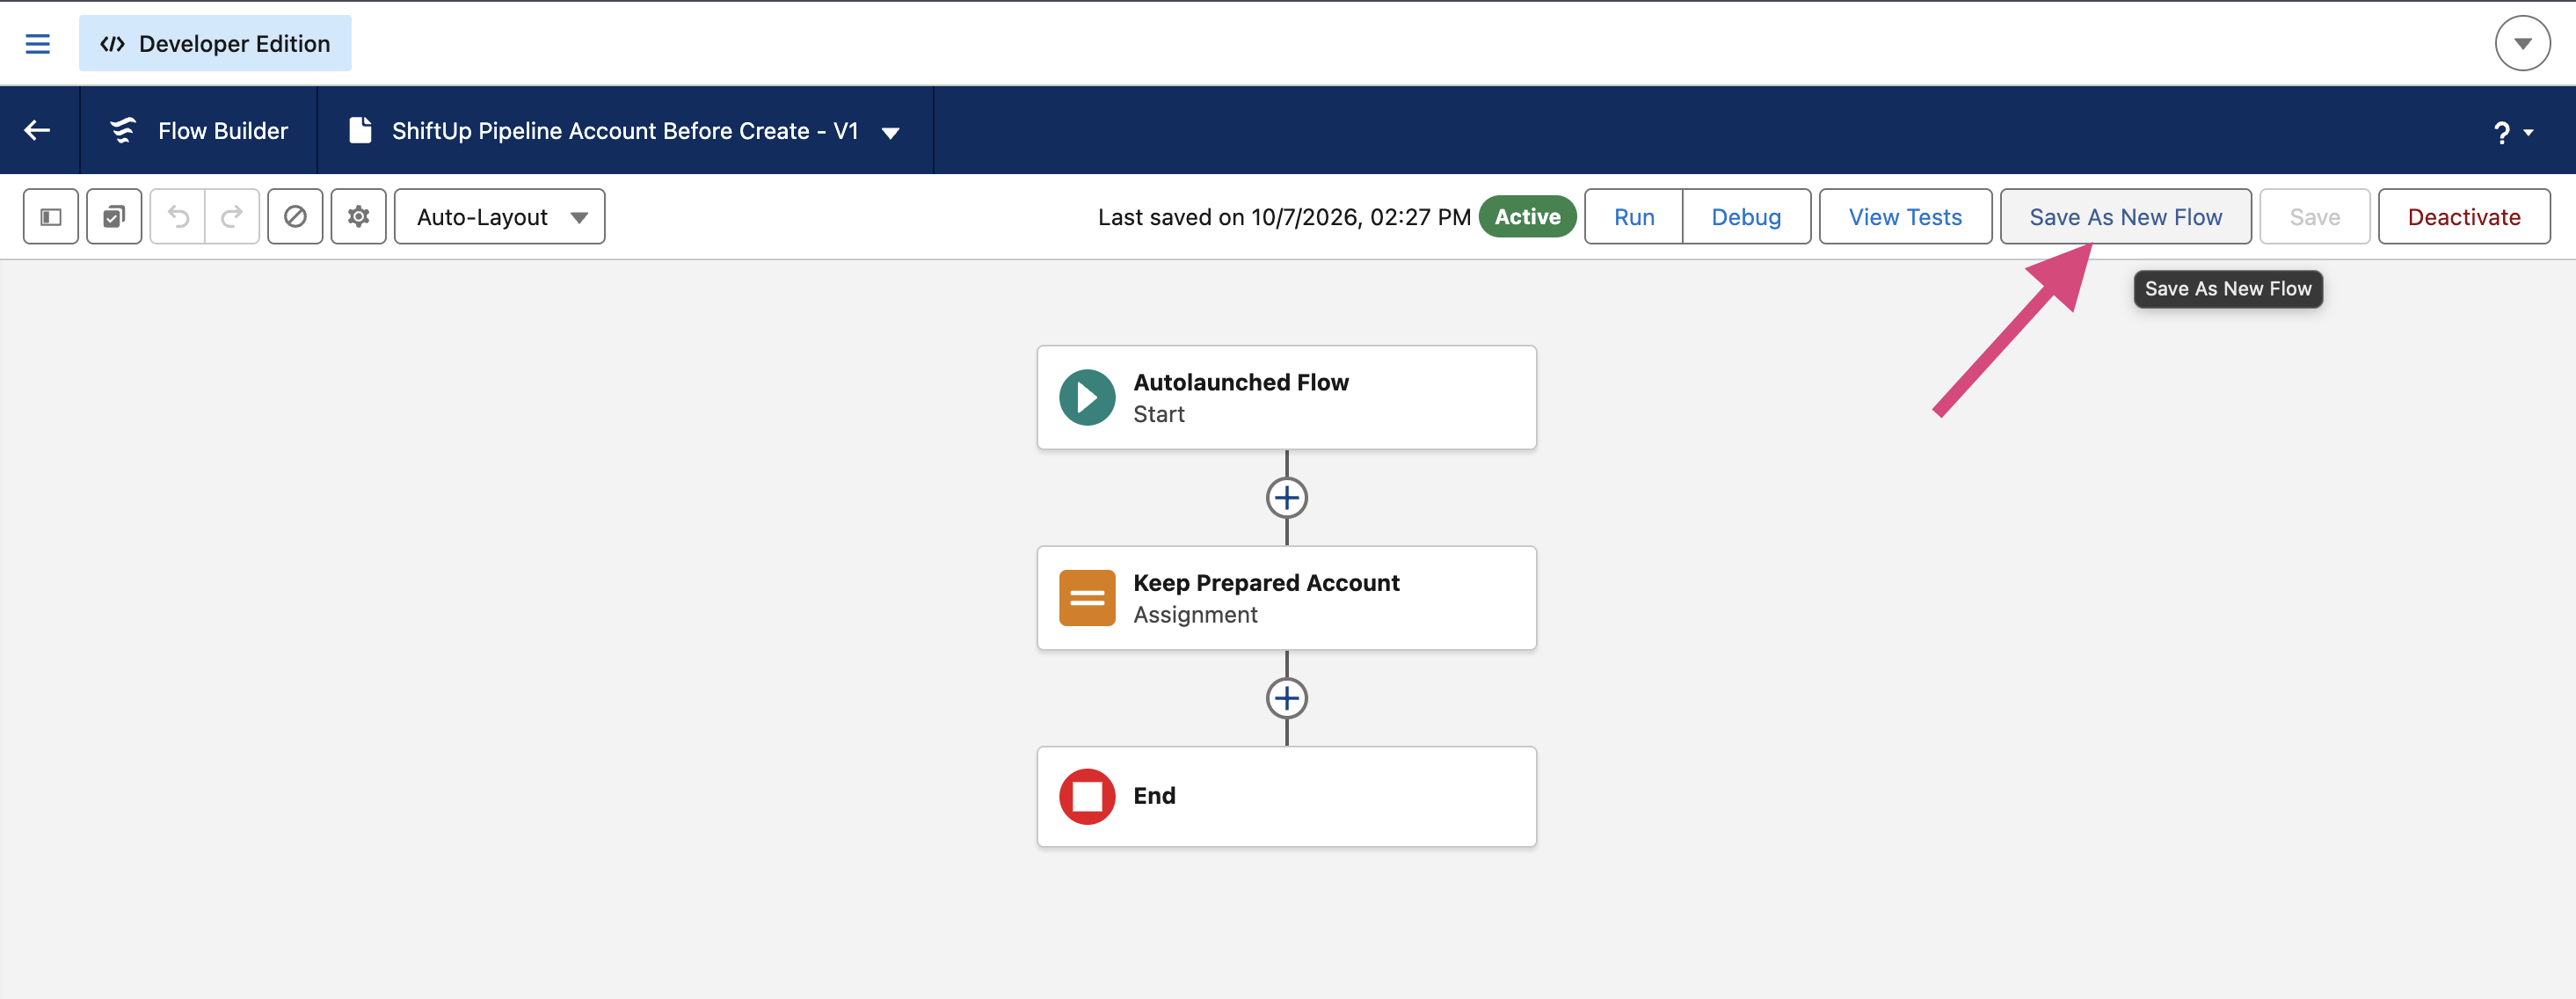Select the Keep Prepared Account assignment

(1286, 598)
